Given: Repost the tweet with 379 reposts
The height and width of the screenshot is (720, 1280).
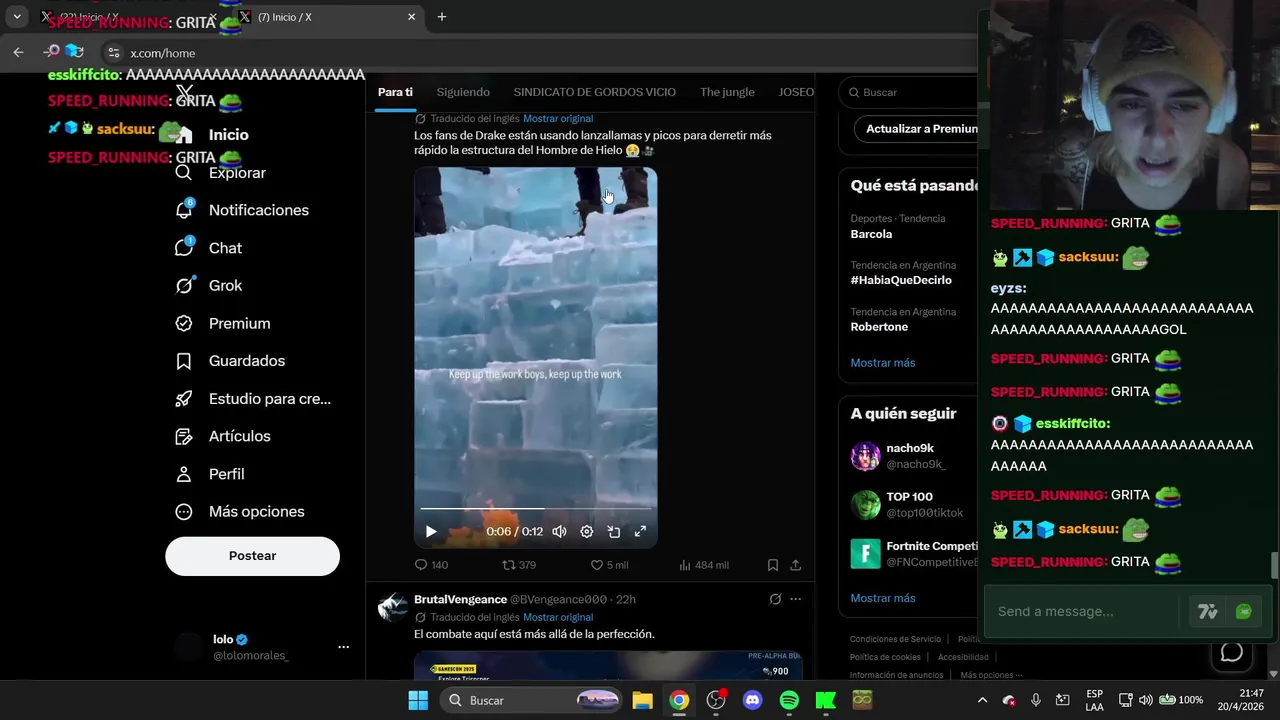Looking at the screenshot, I should [x=519, y=565].
